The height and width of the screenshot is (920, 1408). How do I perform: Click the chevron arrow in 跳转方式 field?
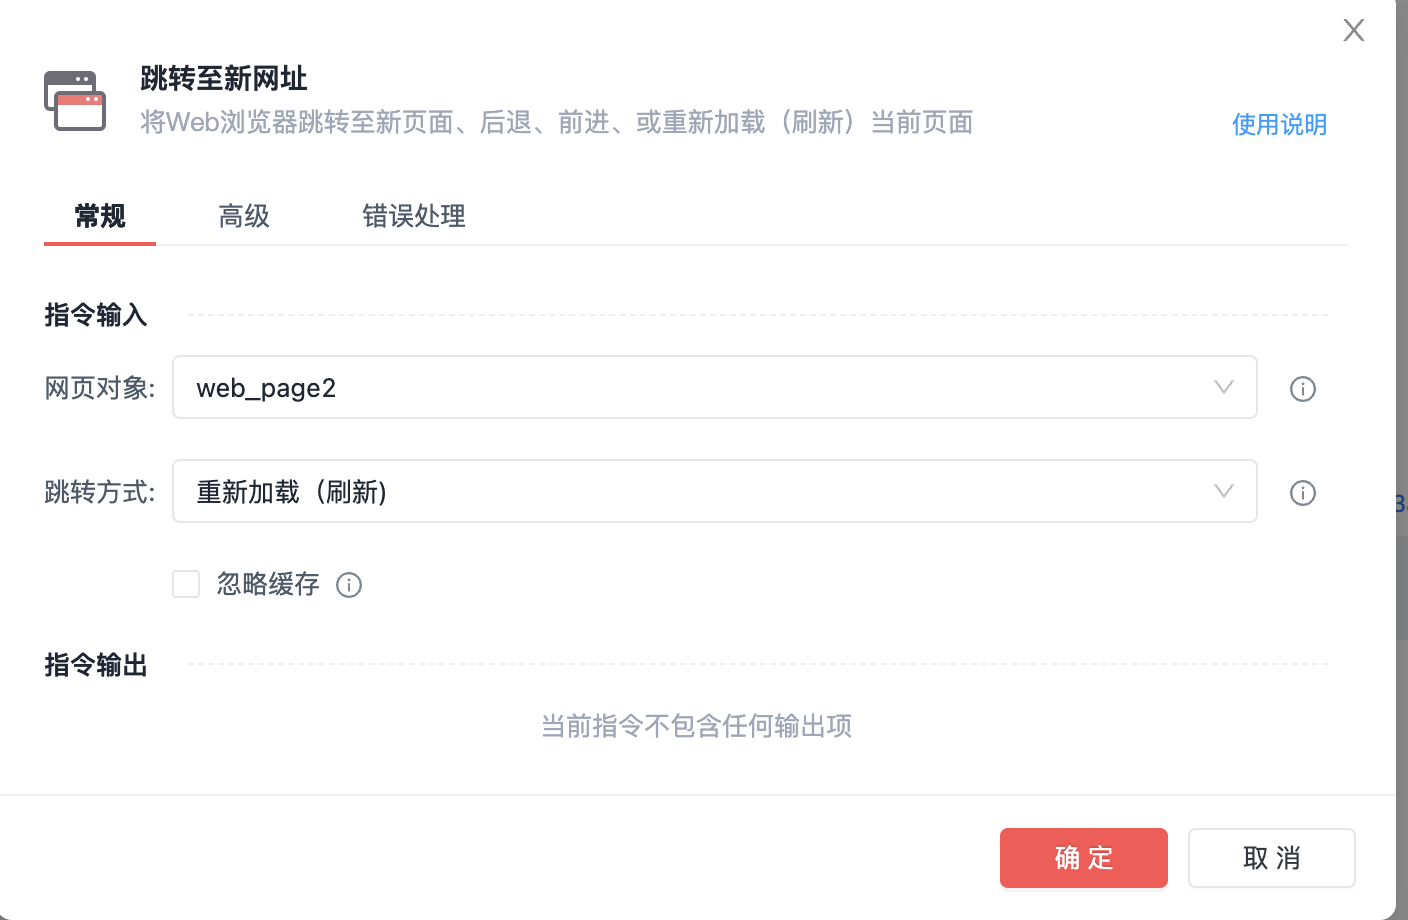click(x=1224, y=491)
